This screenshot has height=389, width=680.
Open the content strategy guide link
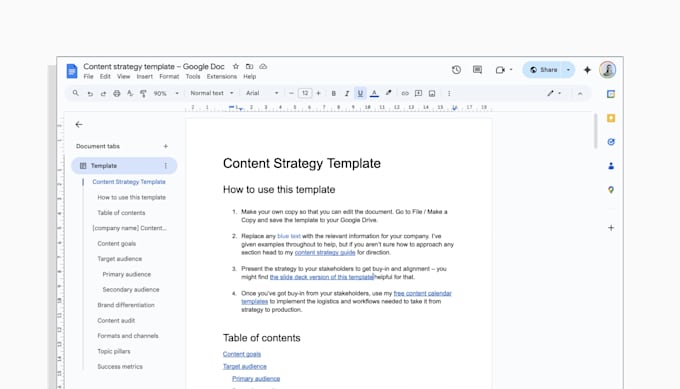click(x=325, y=252)
